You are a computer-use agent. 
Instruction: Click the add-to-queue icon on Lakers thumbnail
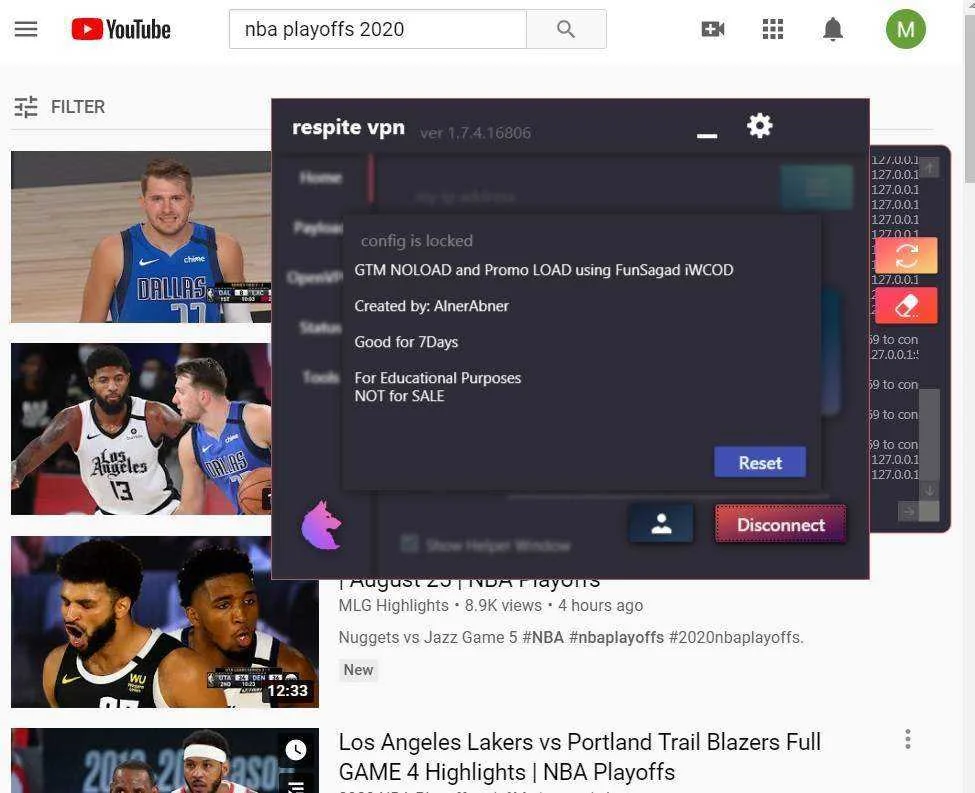pyautogui.click(x=296, y=785)
